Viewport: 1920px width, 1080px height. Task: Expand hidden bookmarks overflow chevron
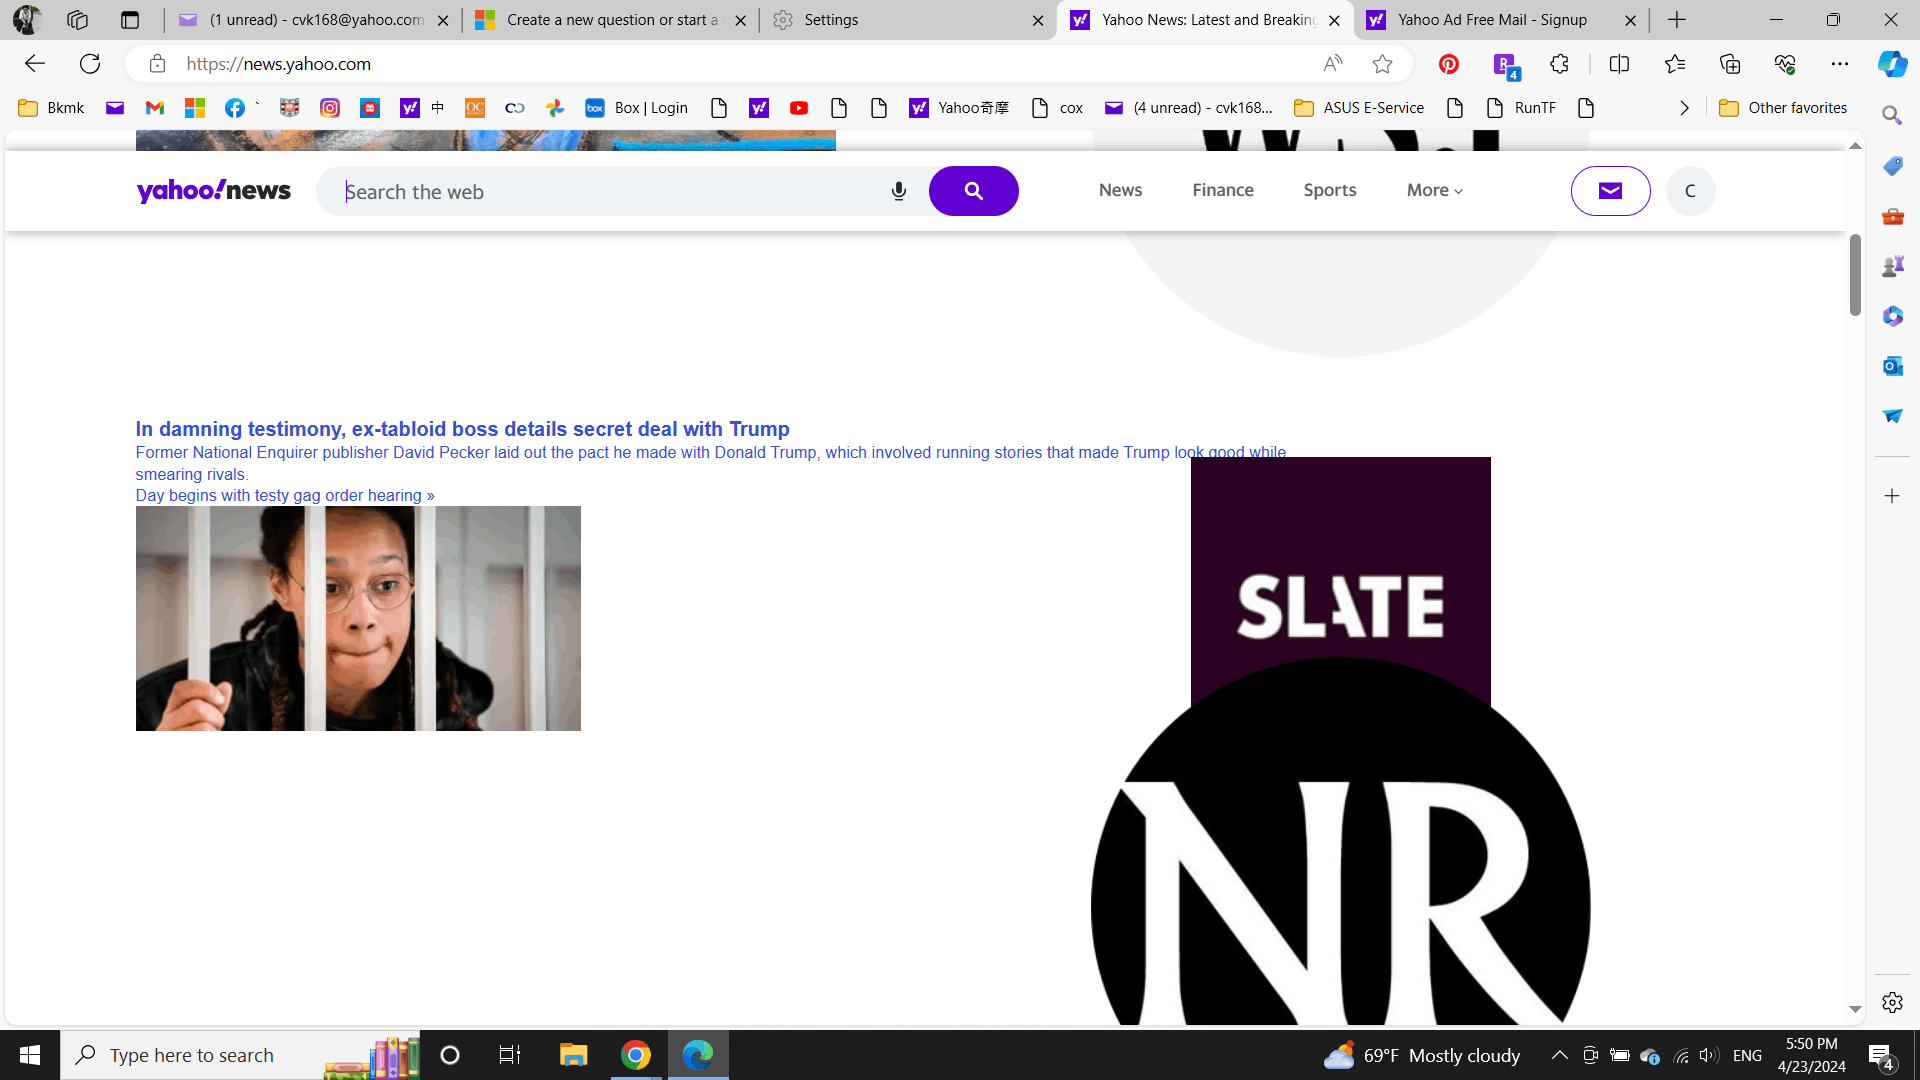(1684, 108)
